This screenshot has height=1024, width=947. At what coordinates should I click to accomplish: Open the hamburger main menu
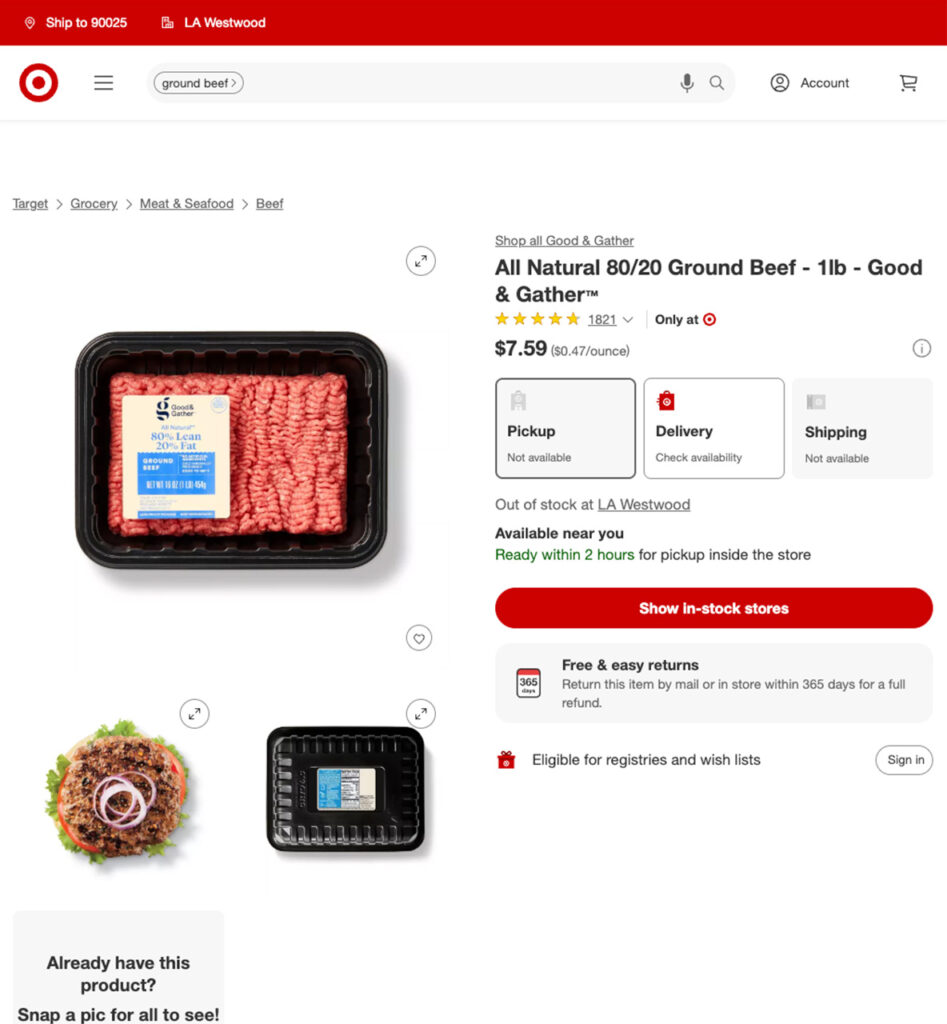103,83
